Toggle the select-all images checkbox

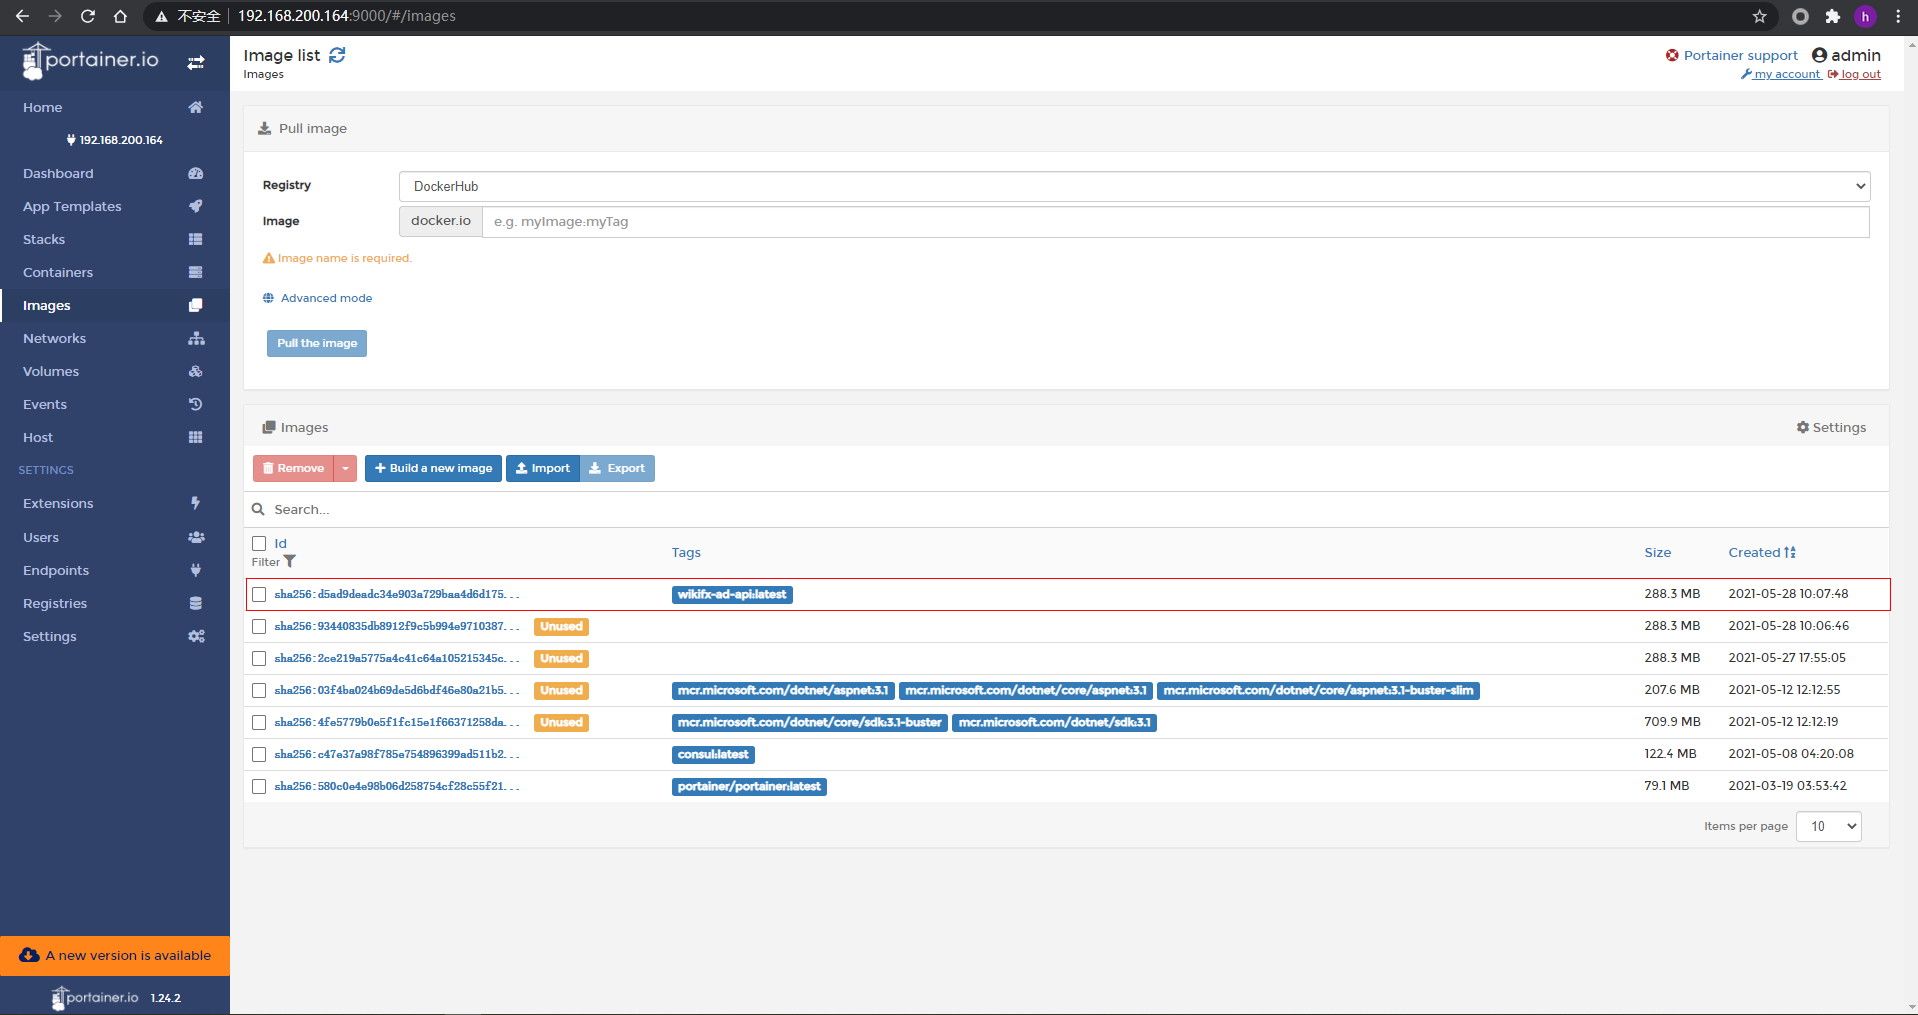pos(259,543)
